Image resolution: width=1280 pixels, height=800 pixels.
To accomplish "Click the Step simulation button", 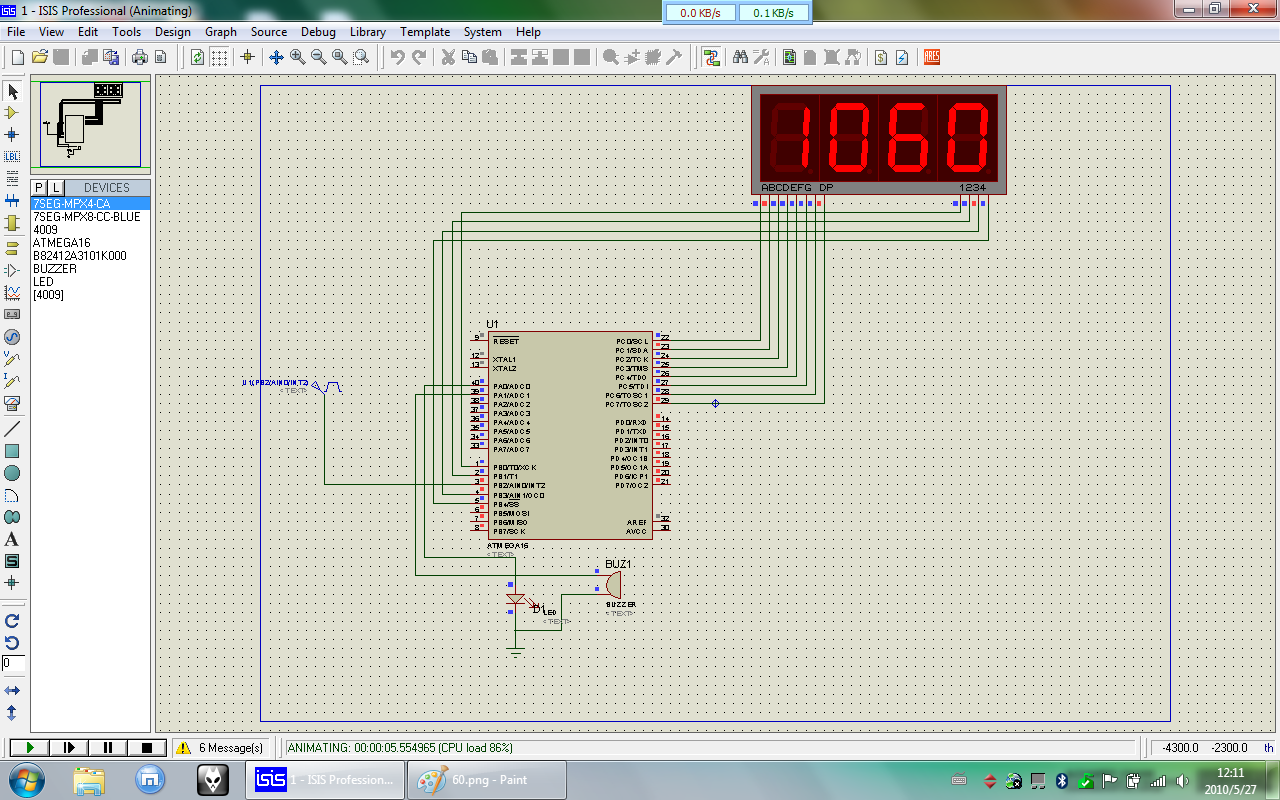I will pyautogui.click(x=69, y=747).
